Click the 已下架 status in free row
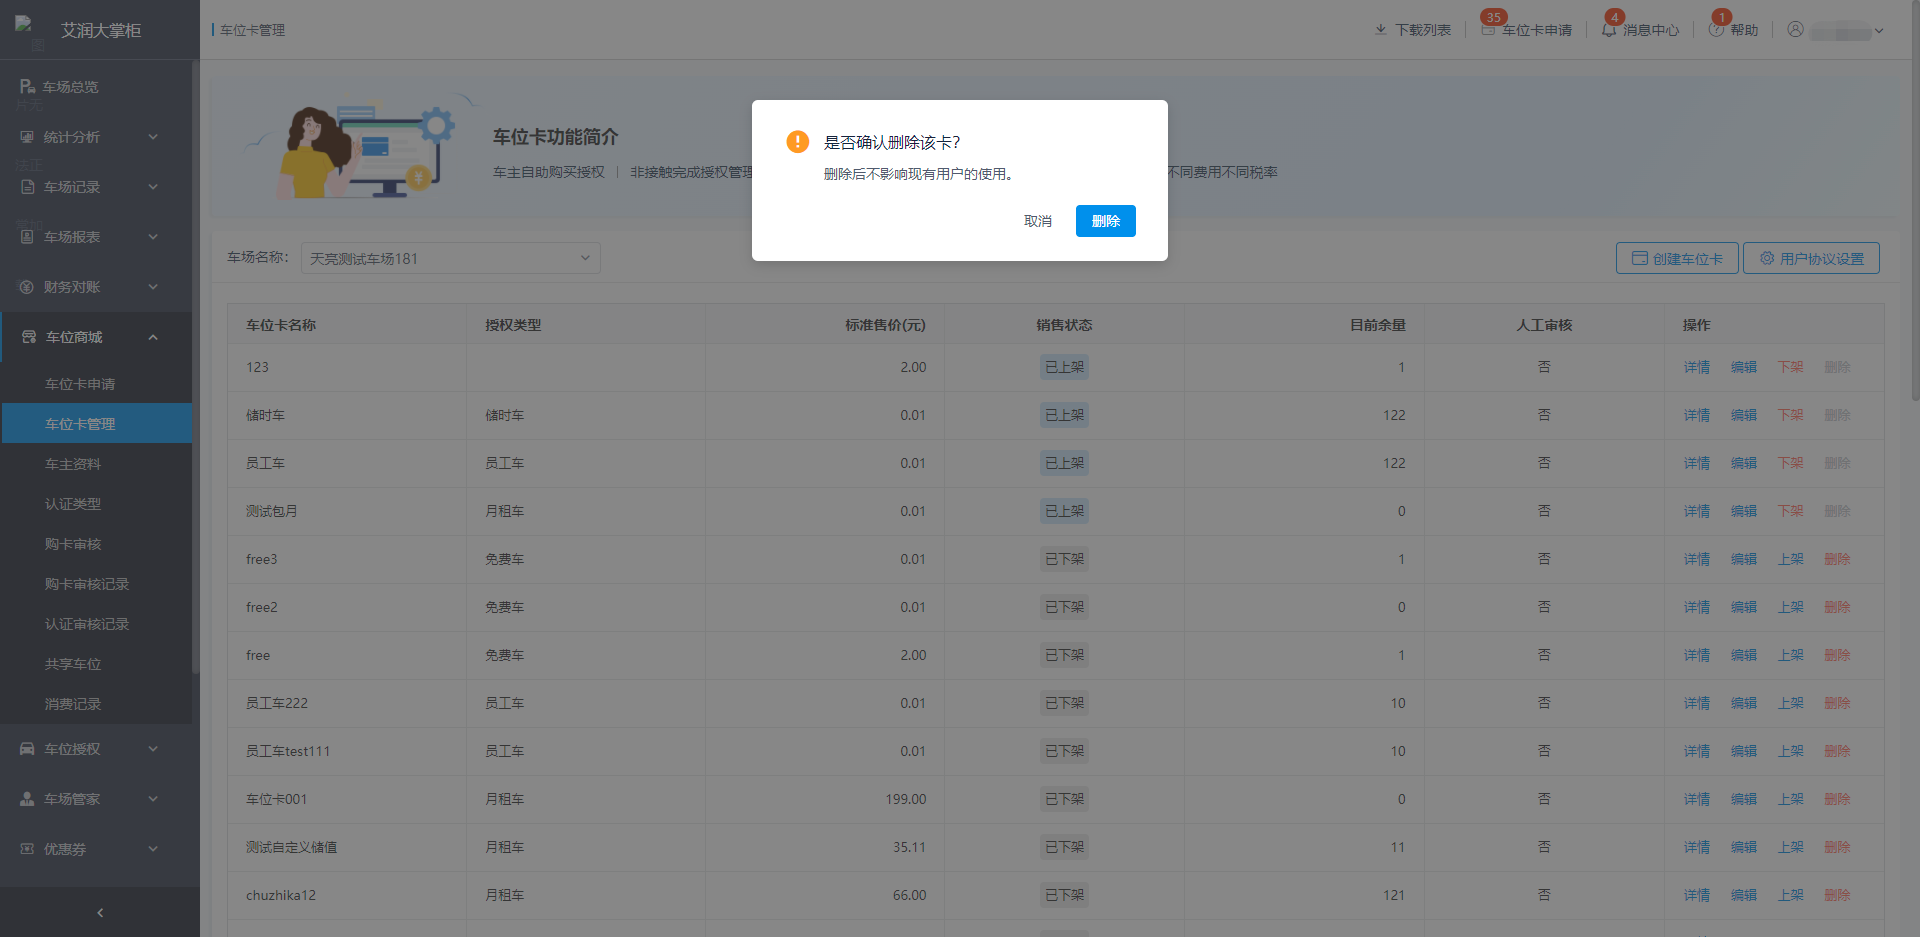This screenshot has height=937, width=1920. pos(1064,655)
